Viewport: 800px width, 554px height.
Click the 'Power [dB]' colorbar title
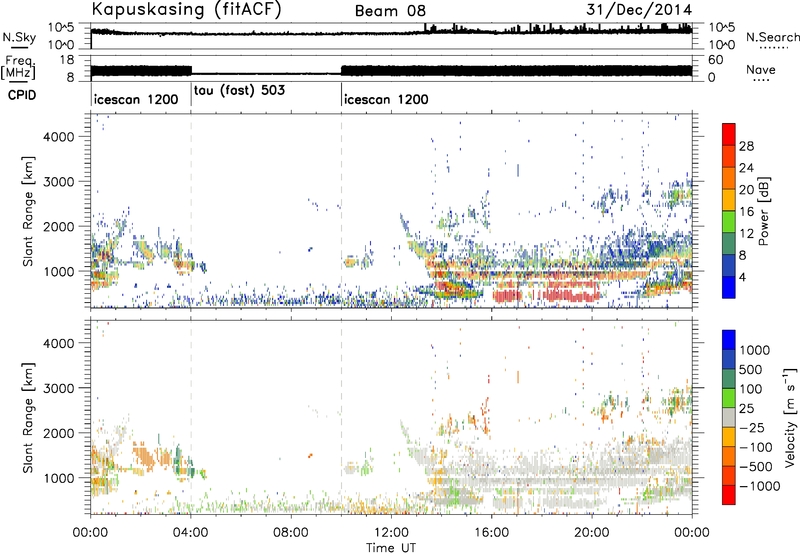pos(764,211)
